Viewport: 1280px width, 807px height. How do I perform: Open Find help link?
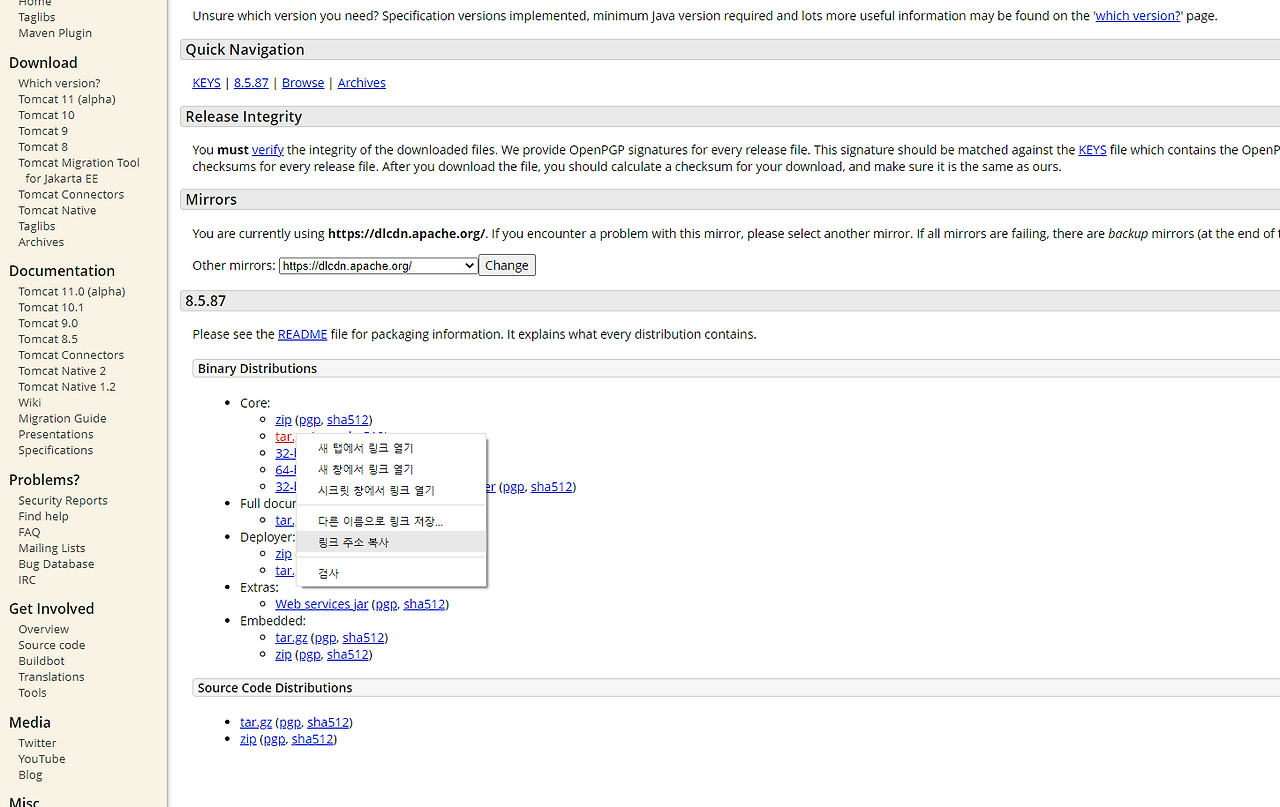tap(43, 517)
